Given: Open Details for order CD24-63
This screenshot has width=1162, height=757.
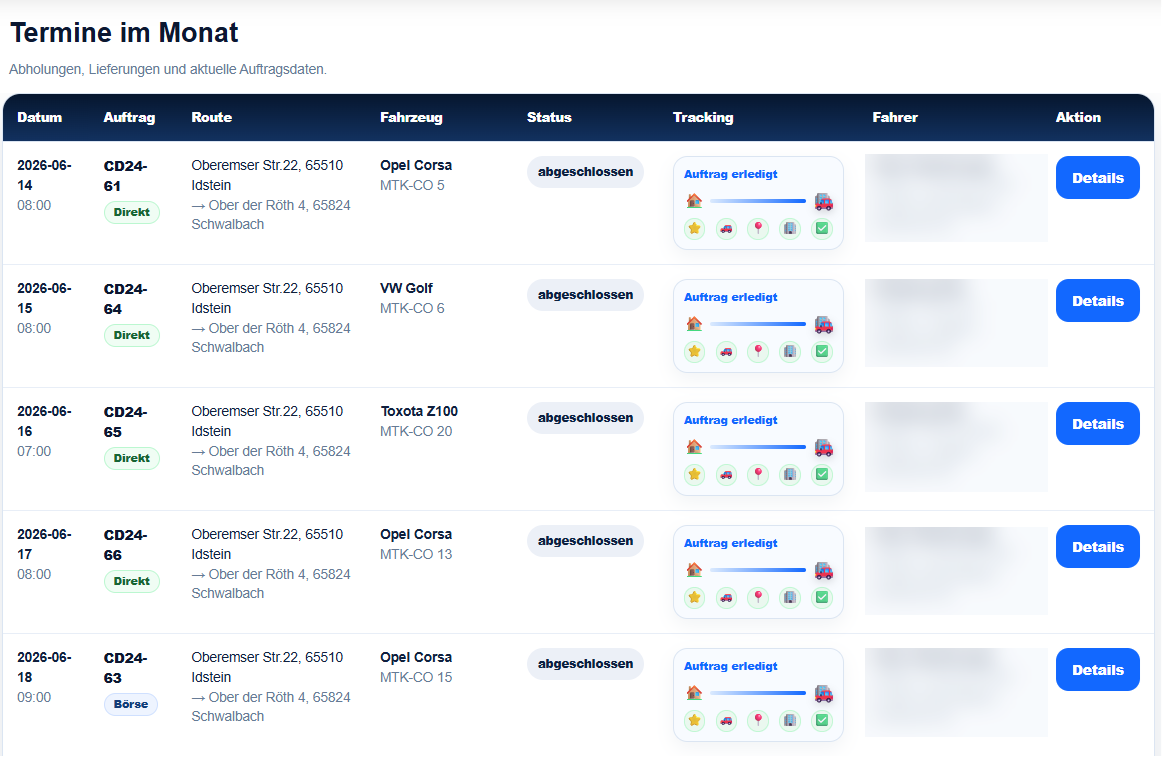Looking at the screenshot, I should tap(1098, 670).
